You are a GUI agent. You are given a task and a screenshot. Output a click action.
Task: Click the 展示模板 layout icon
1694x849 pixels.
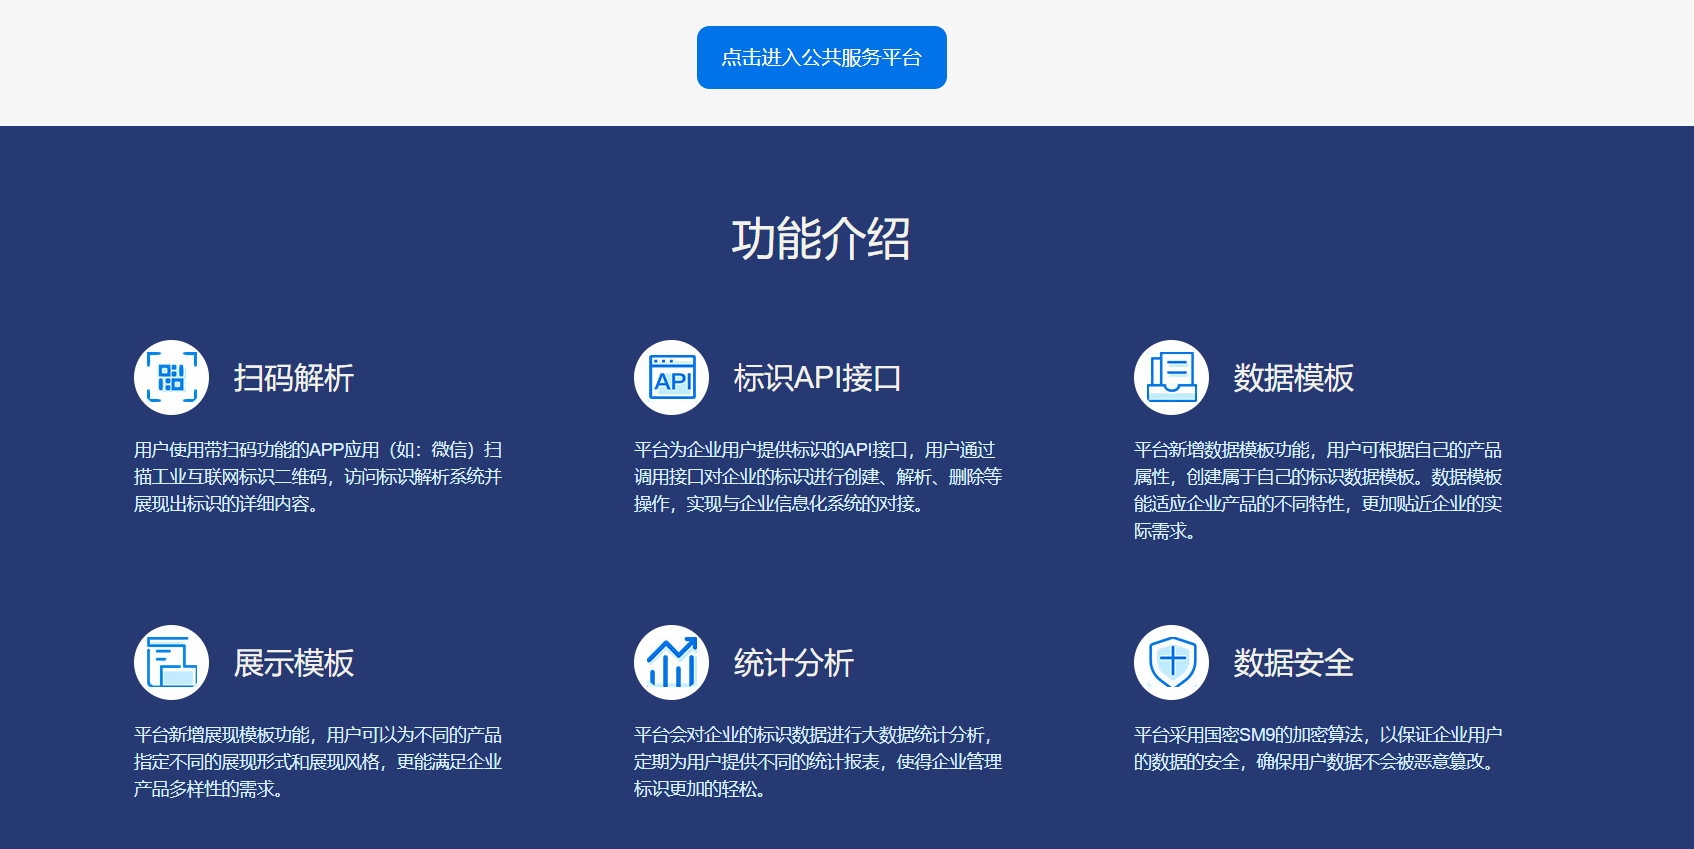click(171, 662)
